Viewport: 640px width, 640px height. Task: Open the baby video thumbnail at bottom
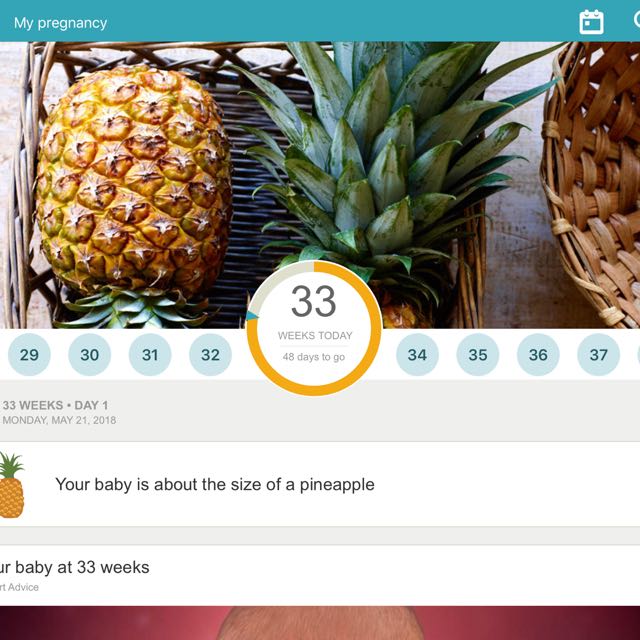[x=320, y=623]
